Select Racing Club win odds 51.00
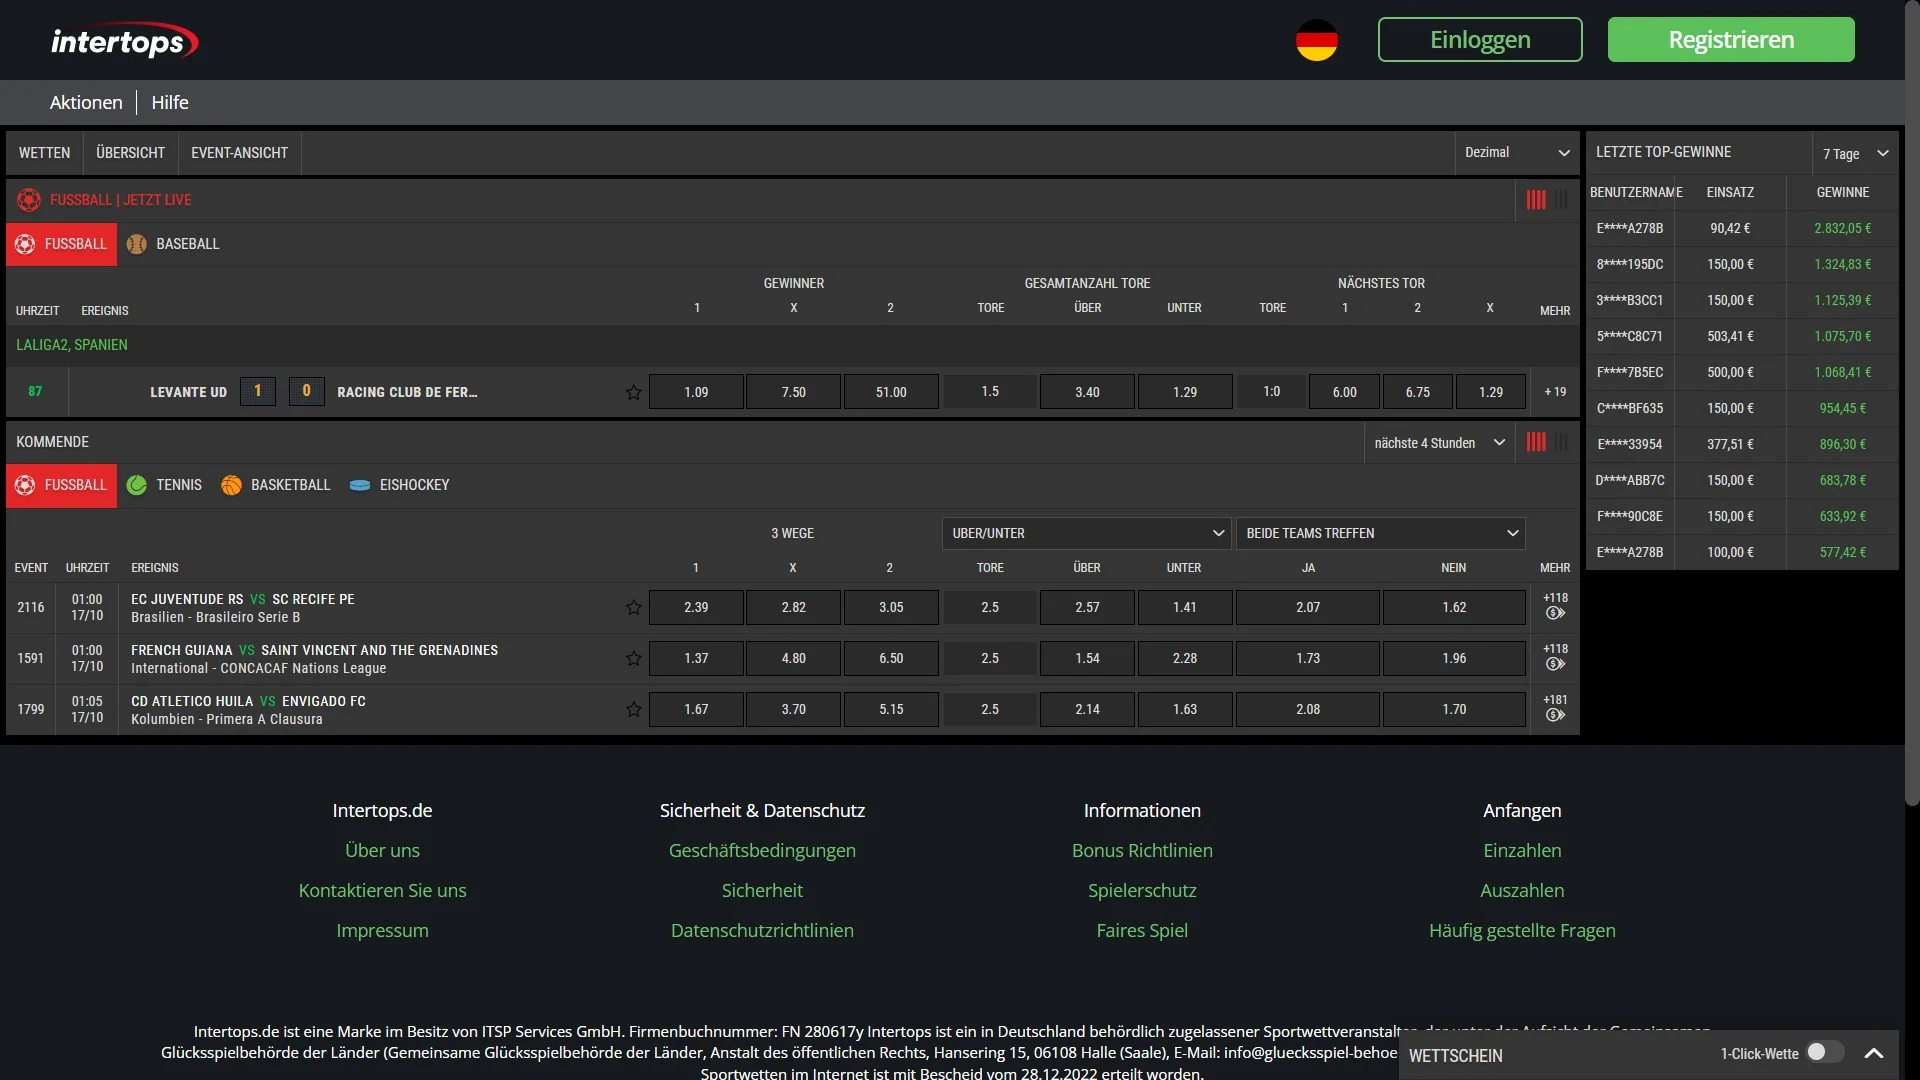Screen dimensions: 1920x1080 pyautogui.click(x=891, y=392)
